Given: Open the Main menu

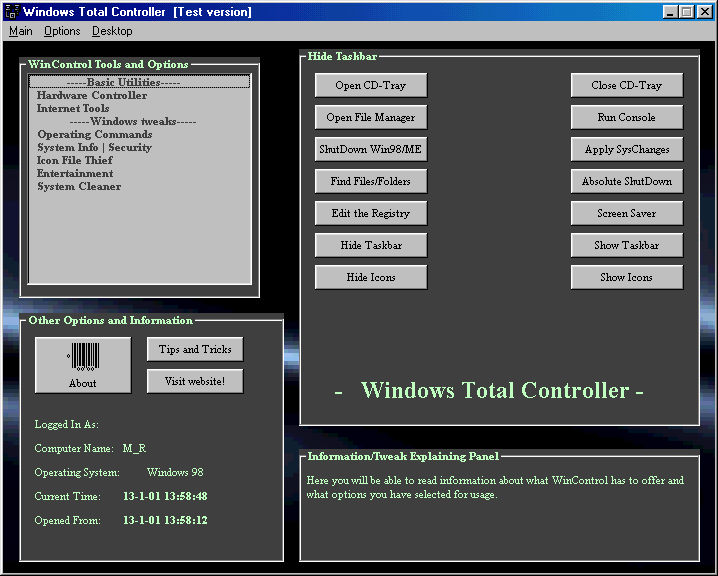Looking at the screenshot, I should pos(21,31).
